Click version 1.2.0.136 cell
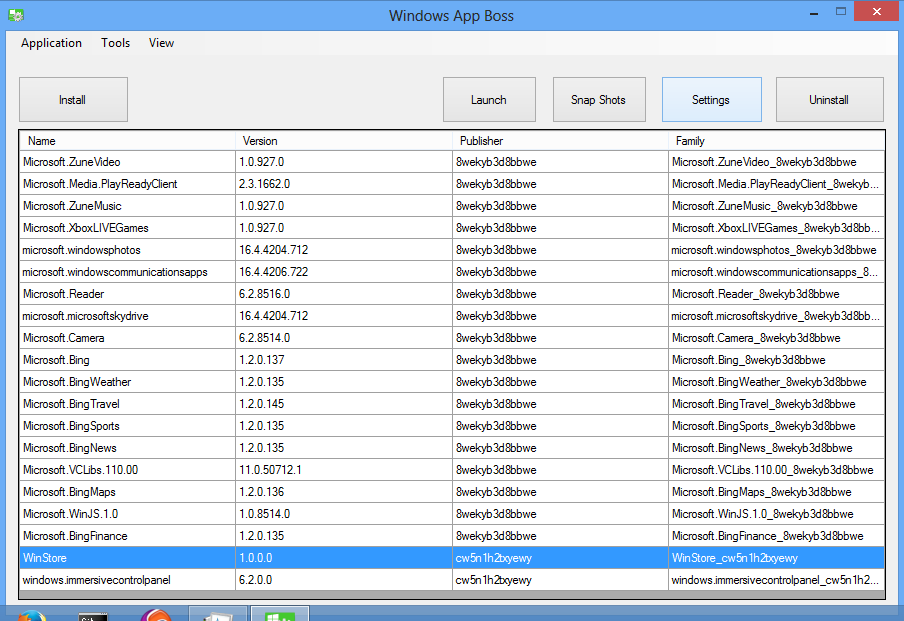The image size is (904, 621). 344,492
